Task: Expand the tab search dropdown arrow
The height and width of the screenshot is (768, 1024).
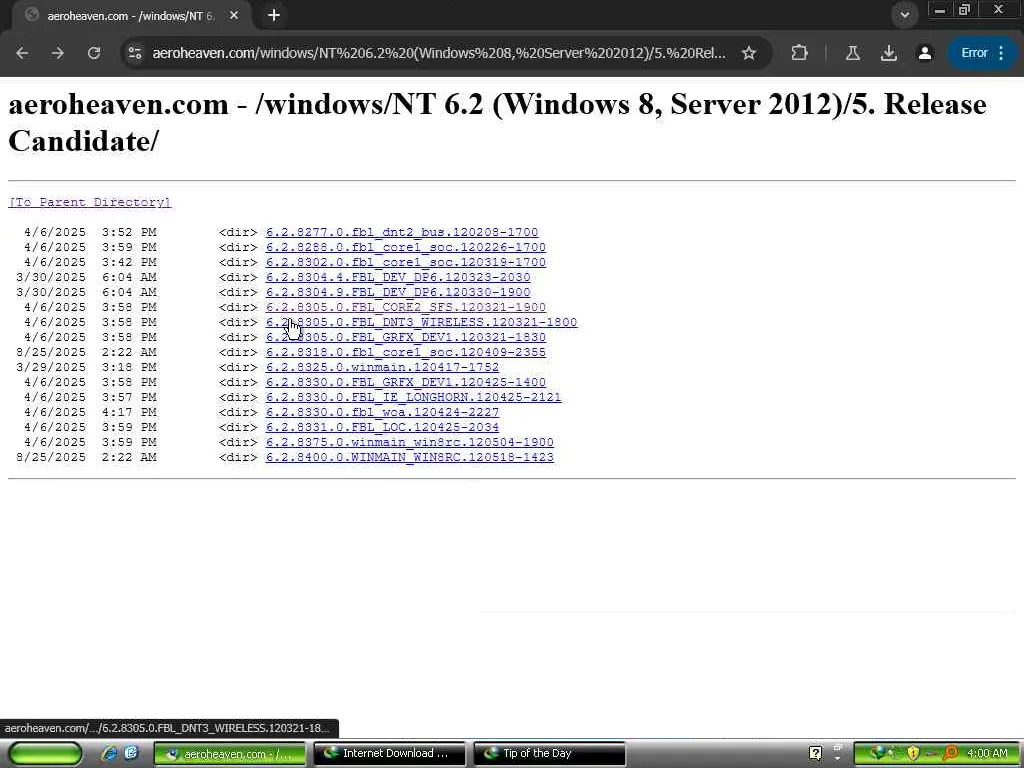Action: point(904,14)
